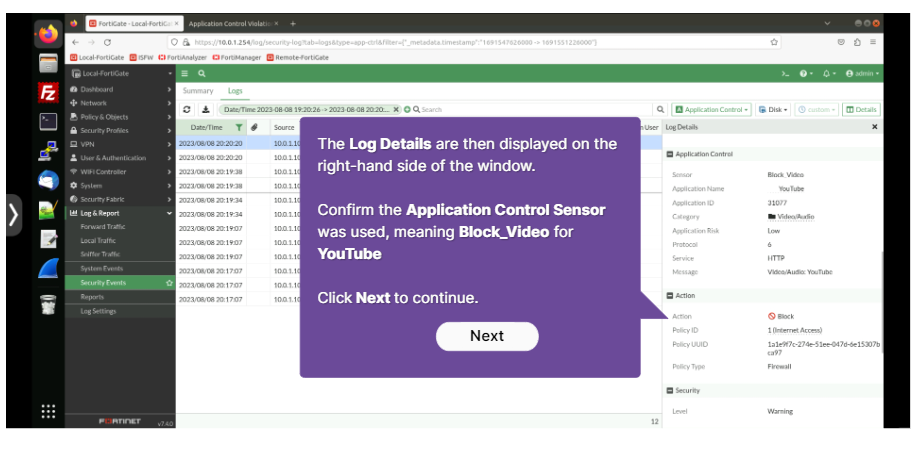Screen dimensions: 916x456
Task: Expand the System menu
Action: click(120, 186)
